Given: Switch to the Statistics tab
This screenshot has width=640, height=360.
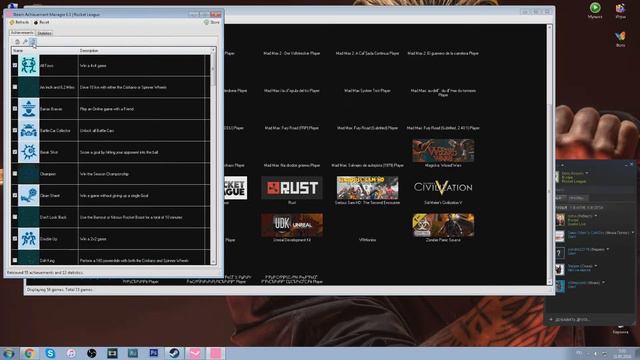Looking at the screenshot, I should 44,33.
